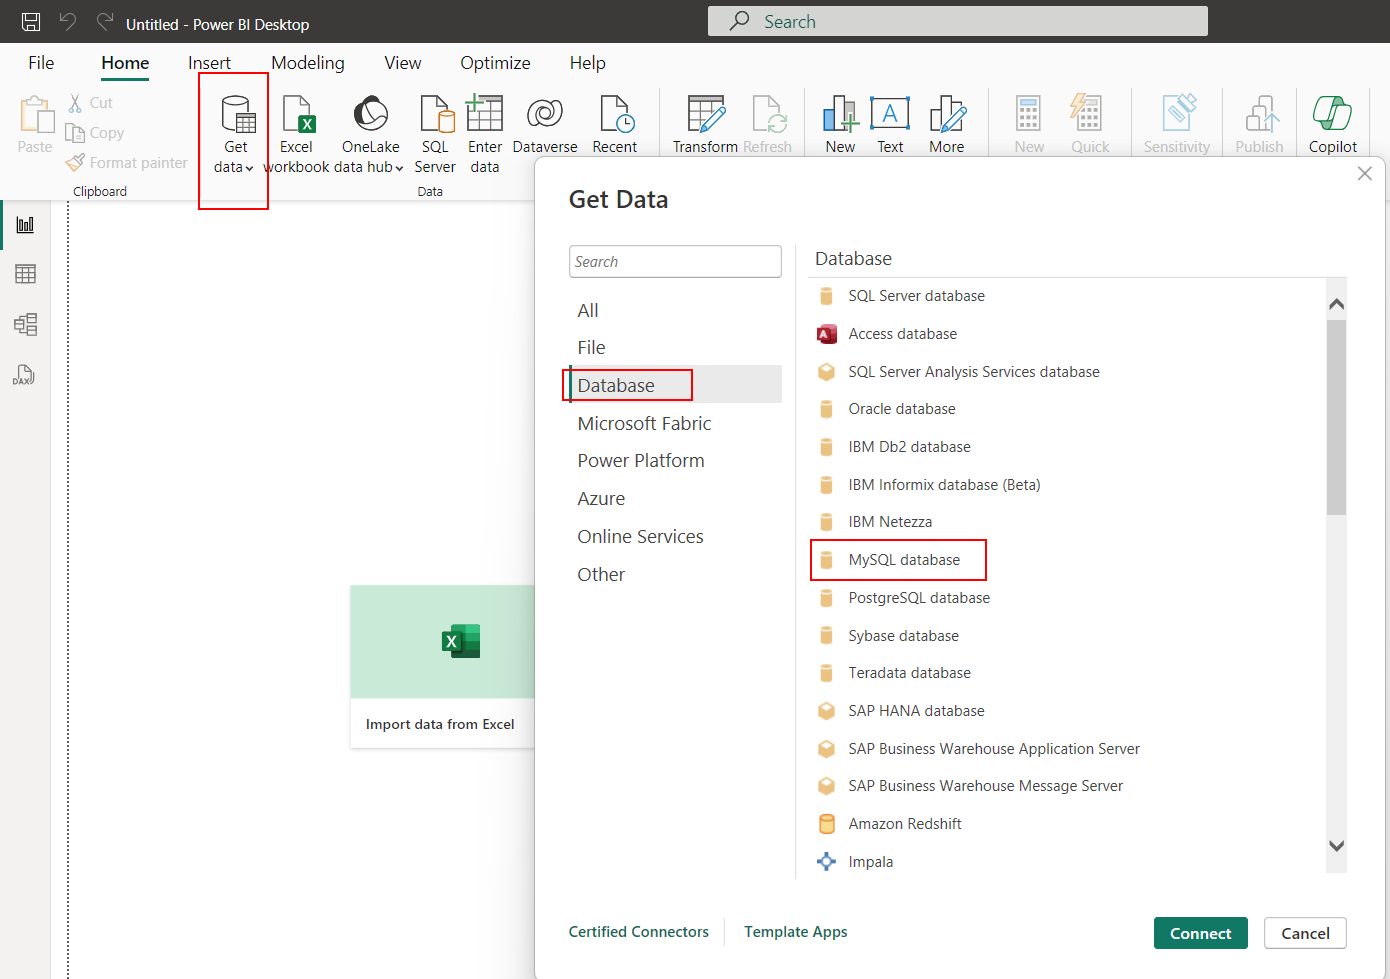Image resolution: width=1390 pixels, height=979 pixels.
Task: Click the New measure icon
Action: point(1029,114)
